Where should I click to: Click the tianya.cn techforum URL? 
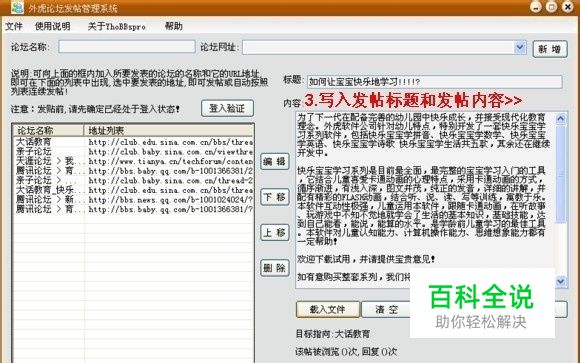pyautogui.click(x=171, y=161)
